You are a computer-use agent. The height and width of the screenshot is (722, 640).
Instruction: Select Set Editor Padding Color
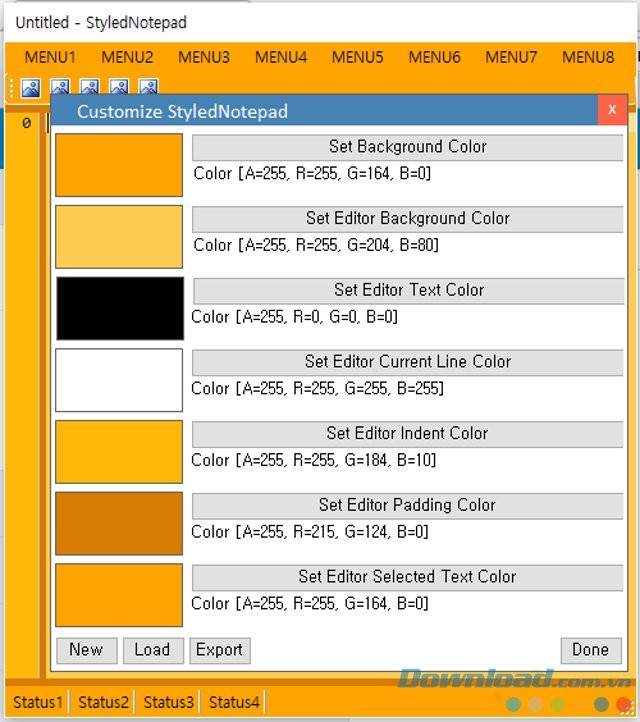click(x=407, y=505)
